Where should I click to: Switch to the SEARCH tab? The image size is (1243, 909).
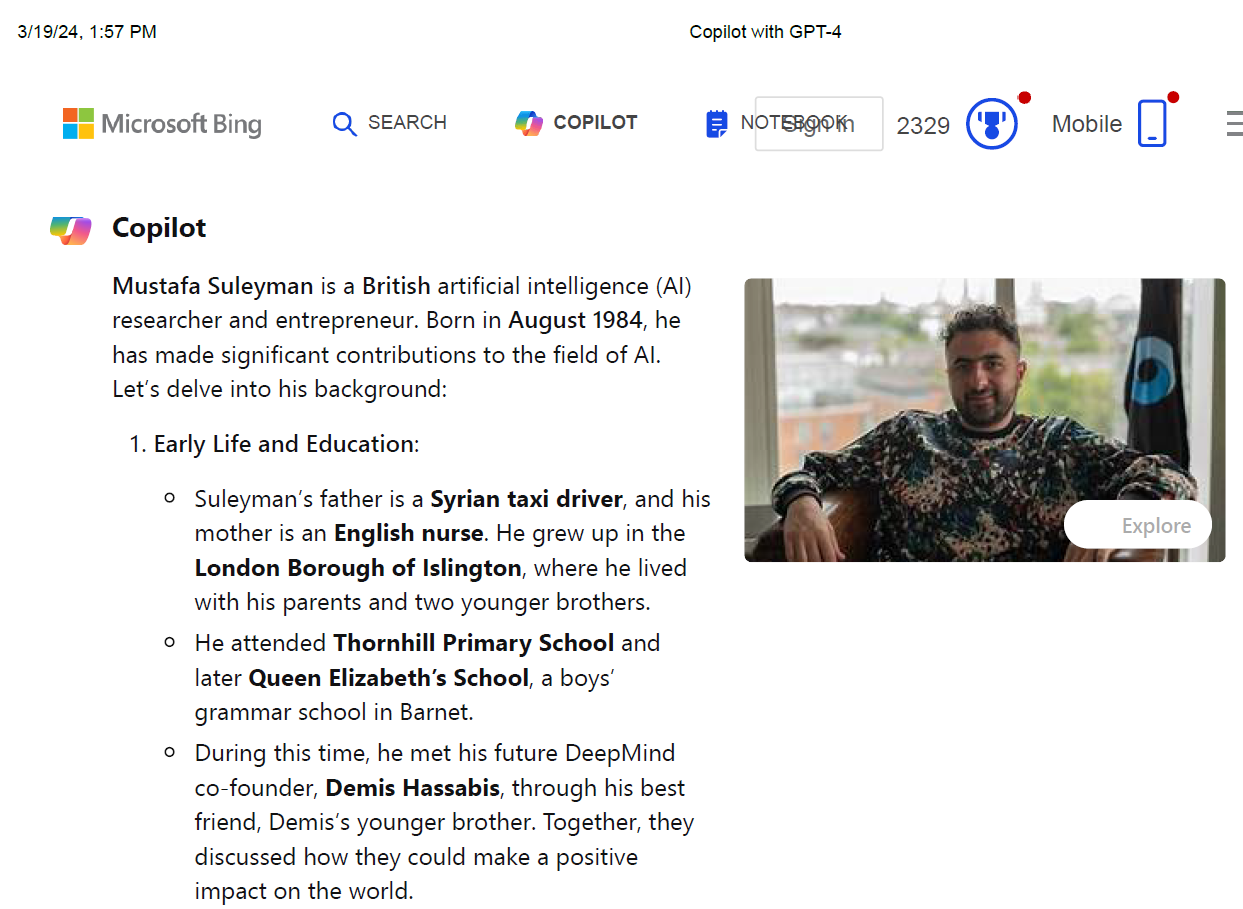click(407, 123)
